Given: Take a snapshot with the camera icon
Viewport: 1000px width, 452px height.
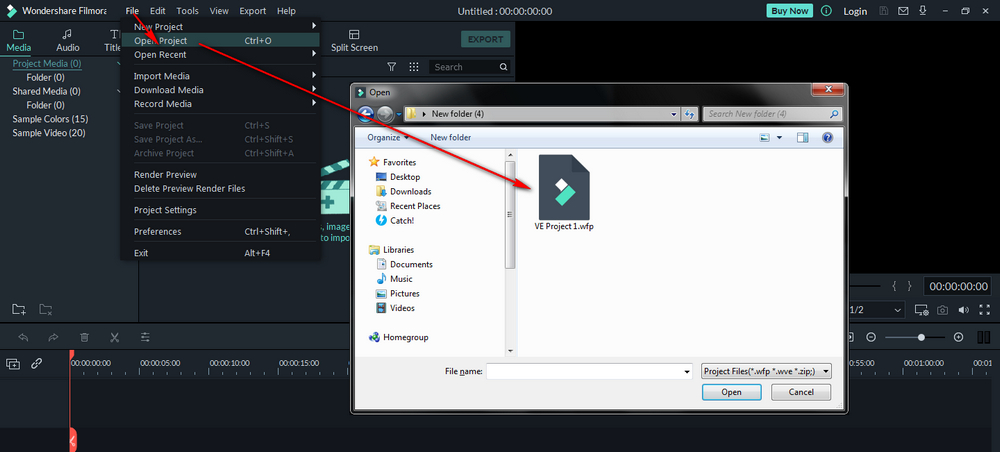Looking at the screenshot, I should pos(942,310).
